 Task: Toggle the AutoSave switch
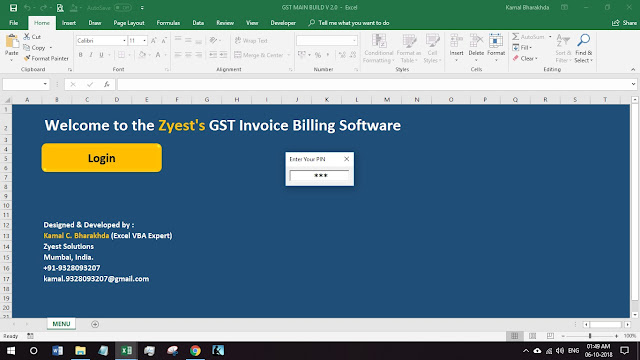click(x=122, y=7)
